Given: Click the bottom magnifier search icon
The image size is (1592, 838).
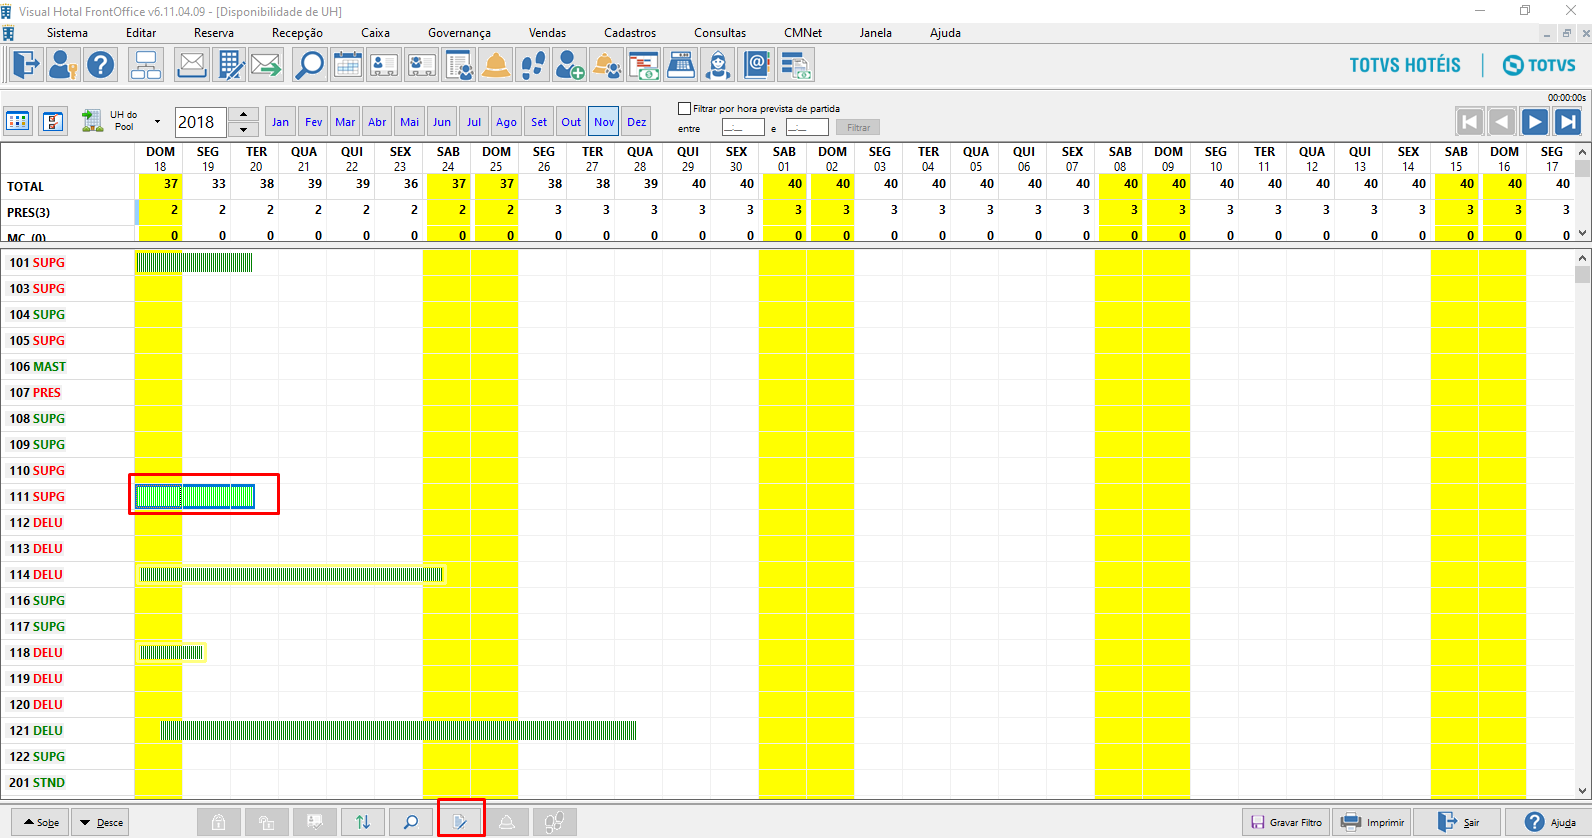Looking at the screenshot, I should point(411,822).
